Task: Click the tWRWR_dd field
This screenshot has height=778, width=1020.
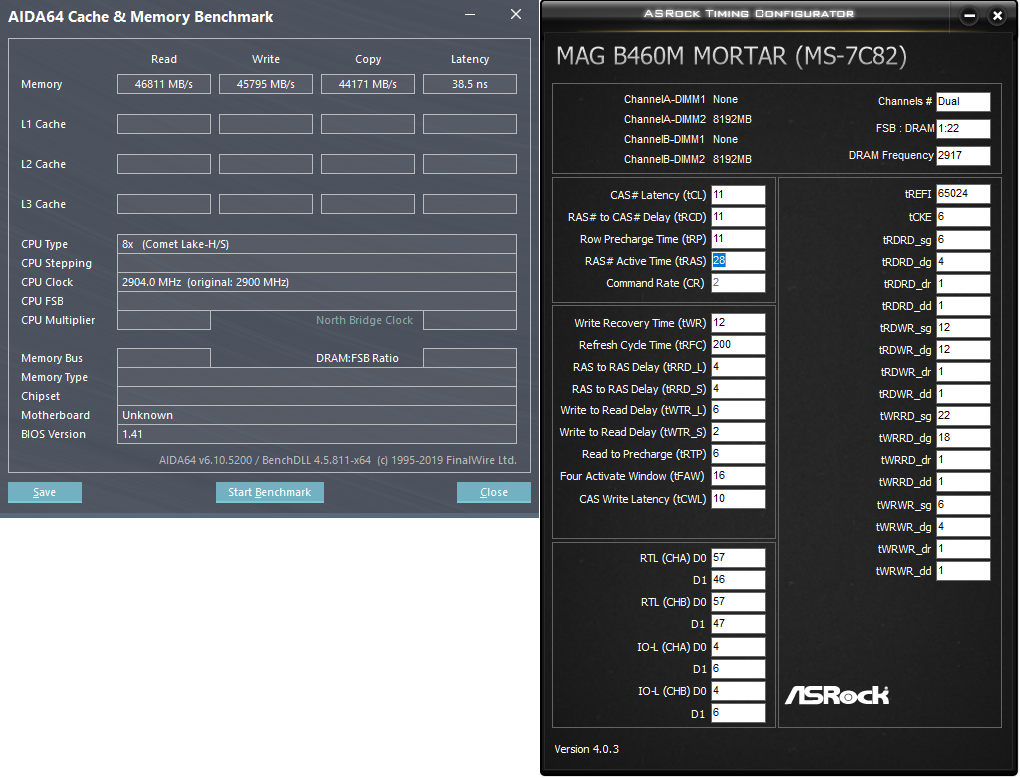Action: (x=963, y=571)
